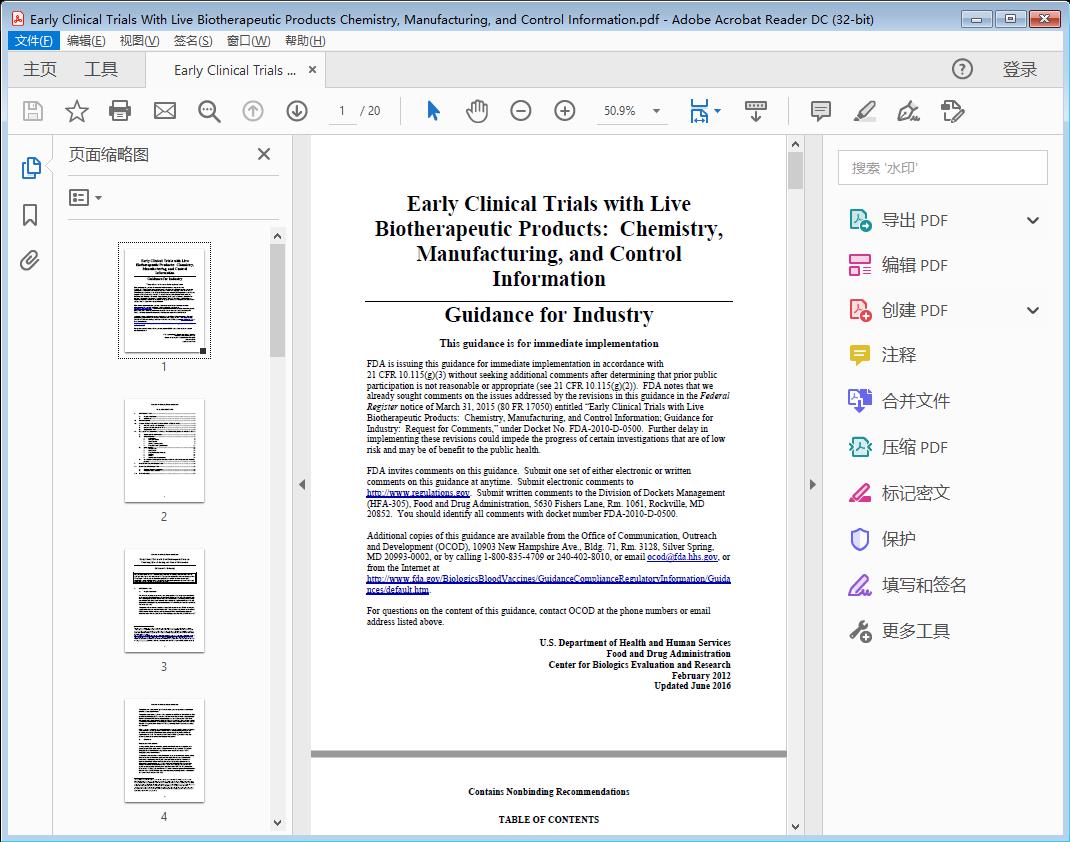Select the email share icon
The height and width of the screenshot is (842, 1070).
(x=166, y=111)
